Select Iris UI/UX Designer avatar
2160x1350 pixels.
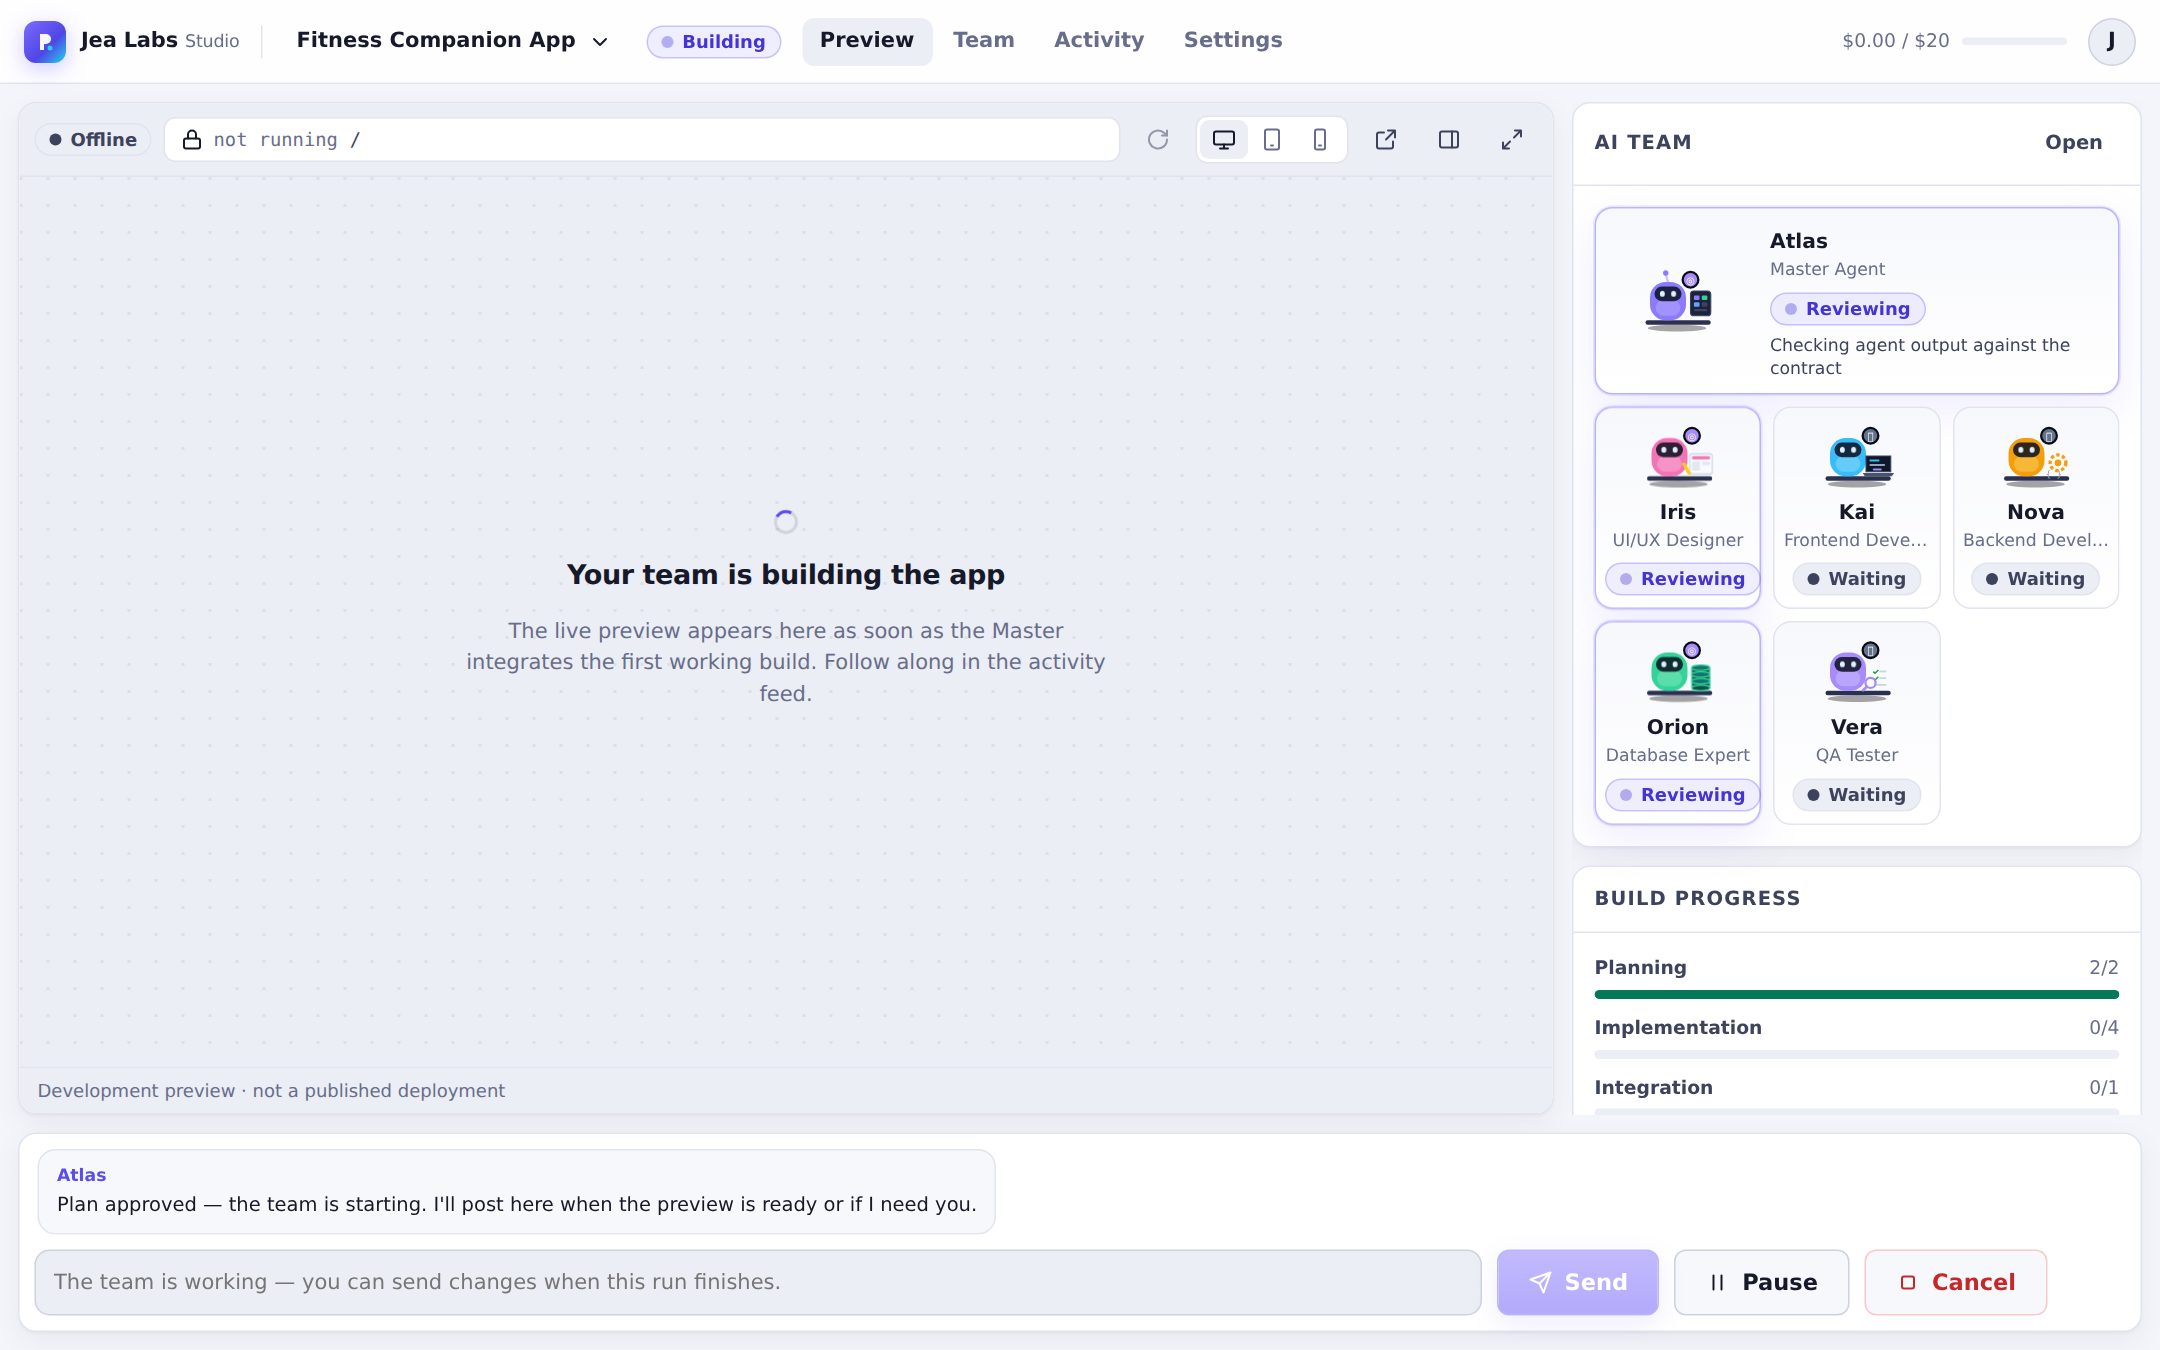point(1679,458)
